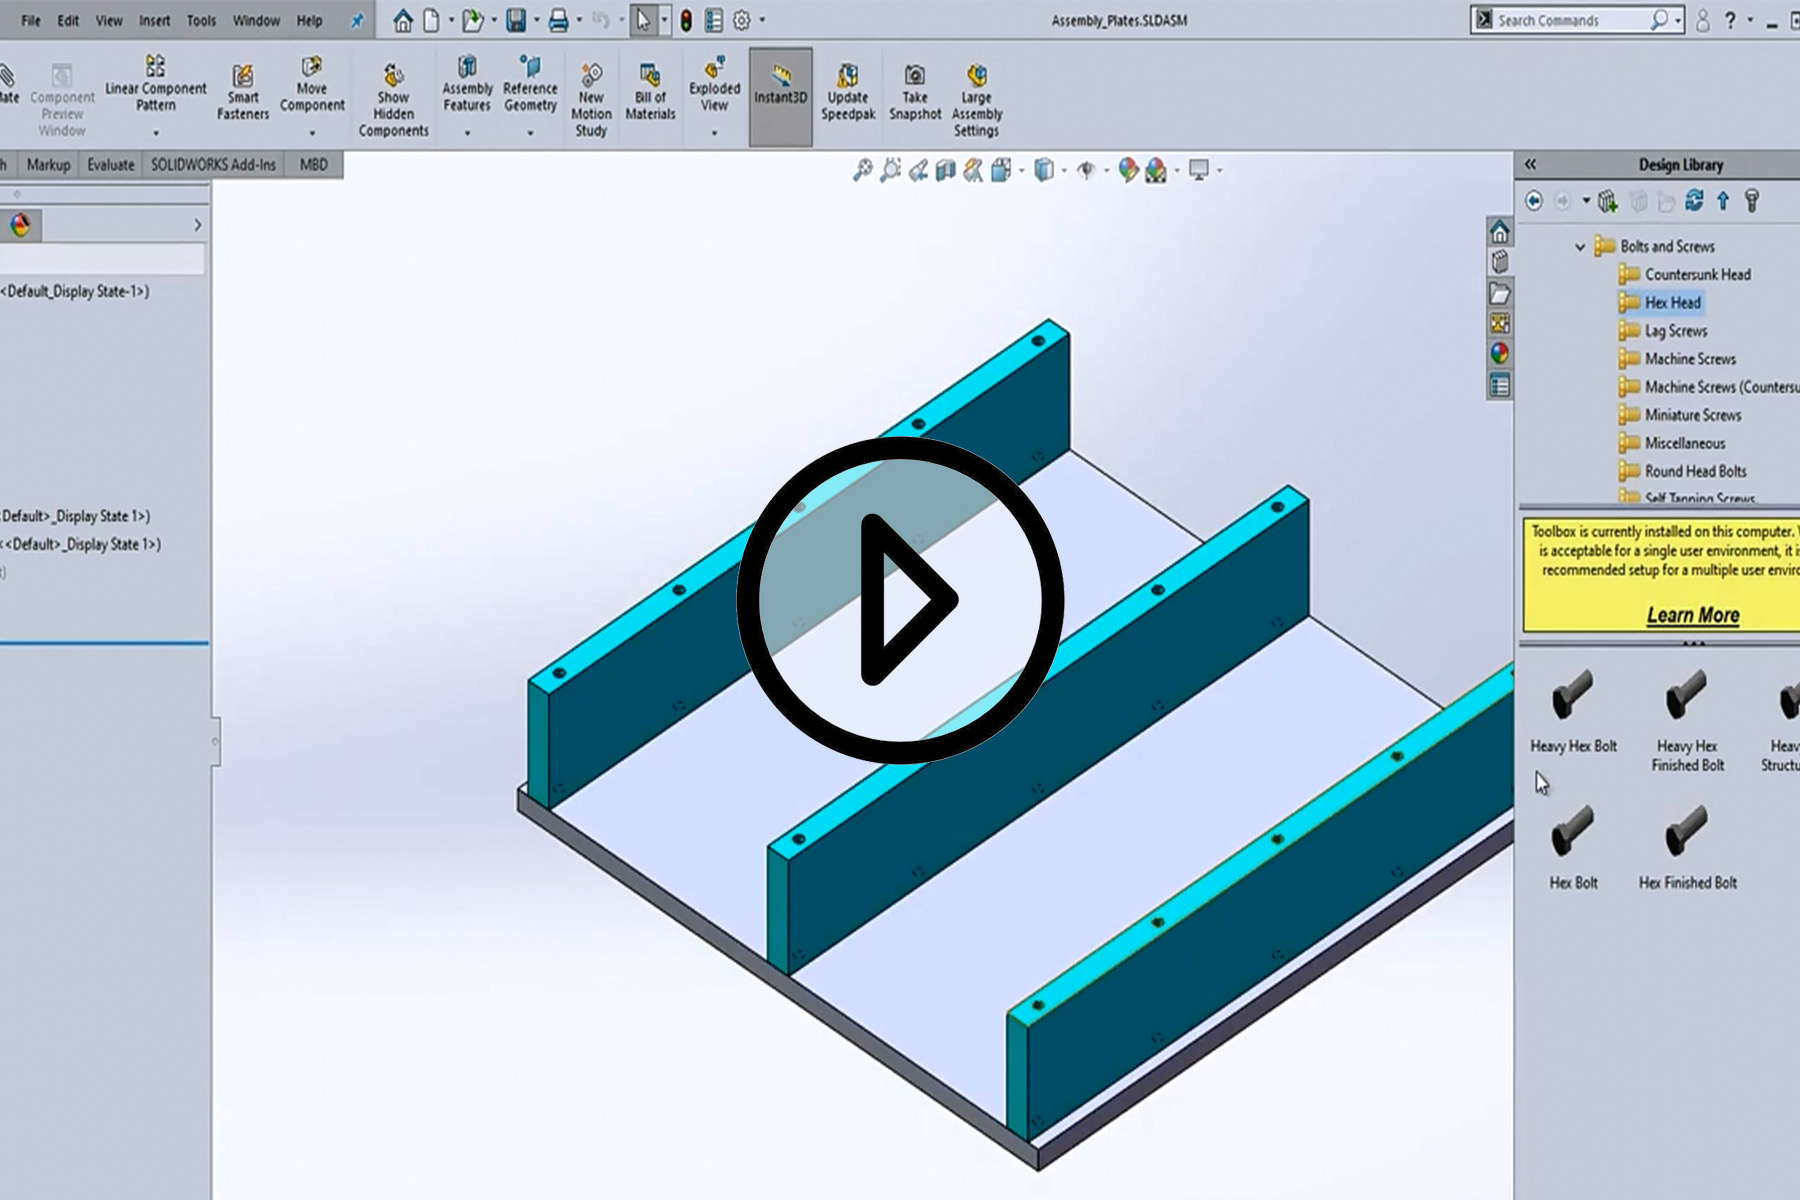Collapse the Design Library pane with double chevron
Screen dimensions: 1800x1200
click(1530, 164)
